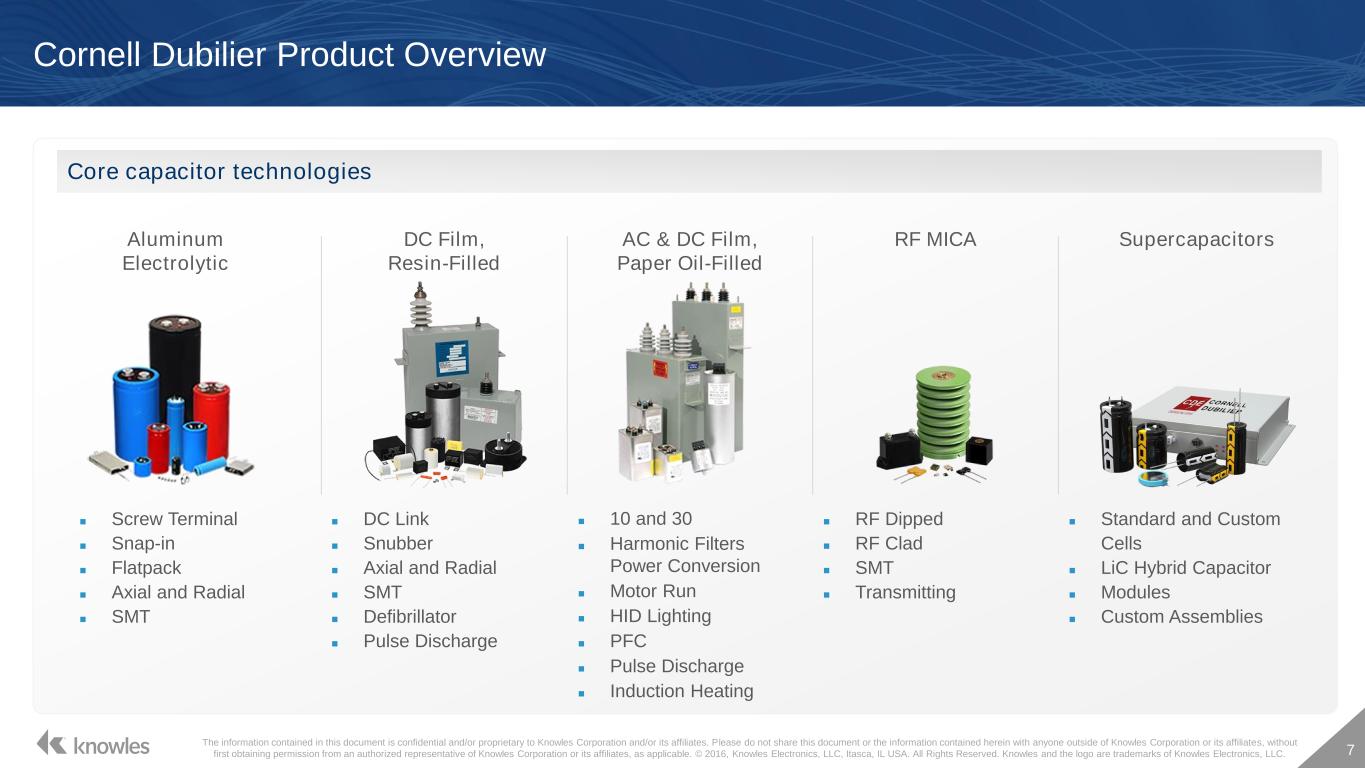Click the "DC Film, Resin-Filled" column heading
1365x768 pixels.
(444, 251)
